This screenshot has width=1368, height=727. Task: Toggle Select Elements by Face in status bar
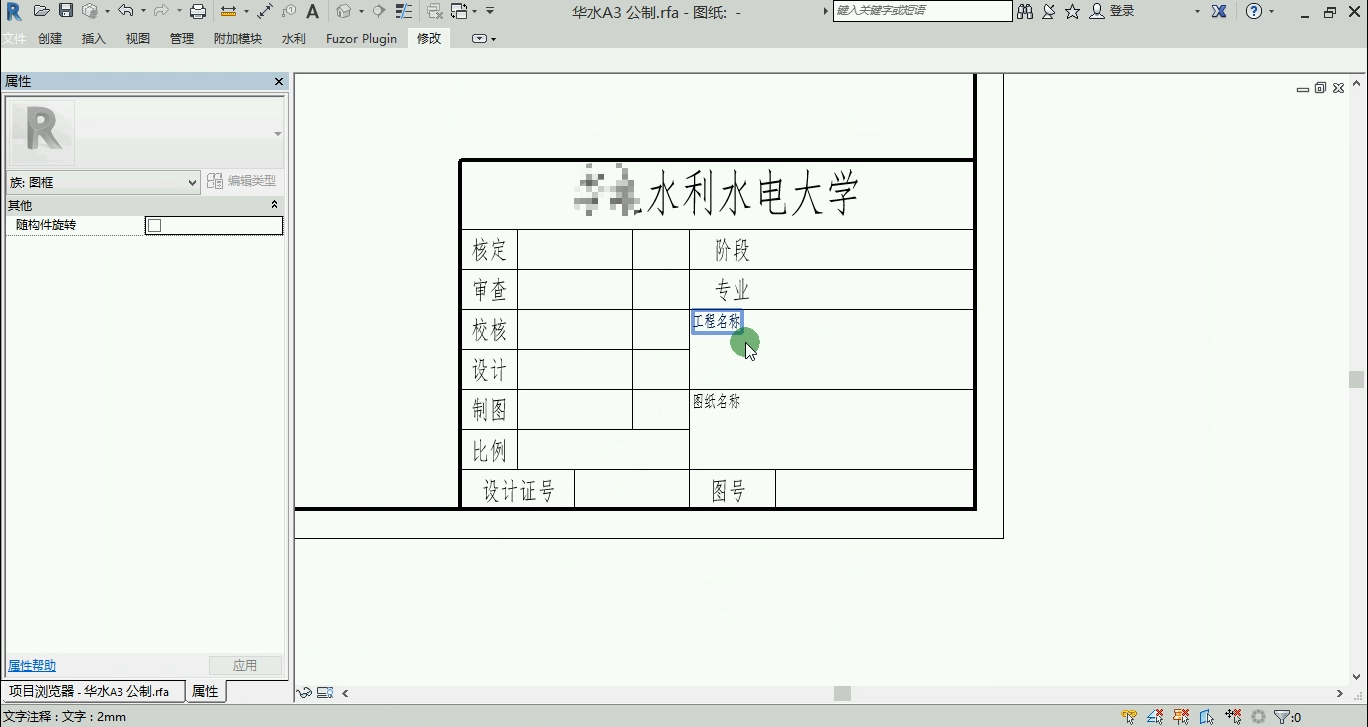1207,716
